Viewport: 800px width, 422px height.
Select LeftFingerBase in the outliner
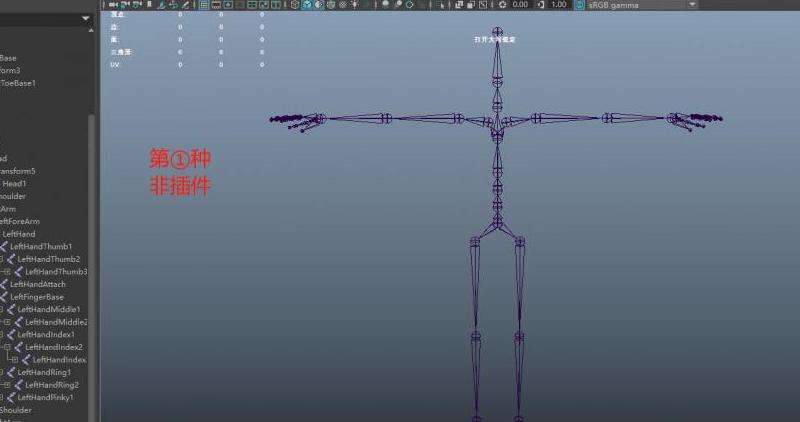(x=37, y=297)
